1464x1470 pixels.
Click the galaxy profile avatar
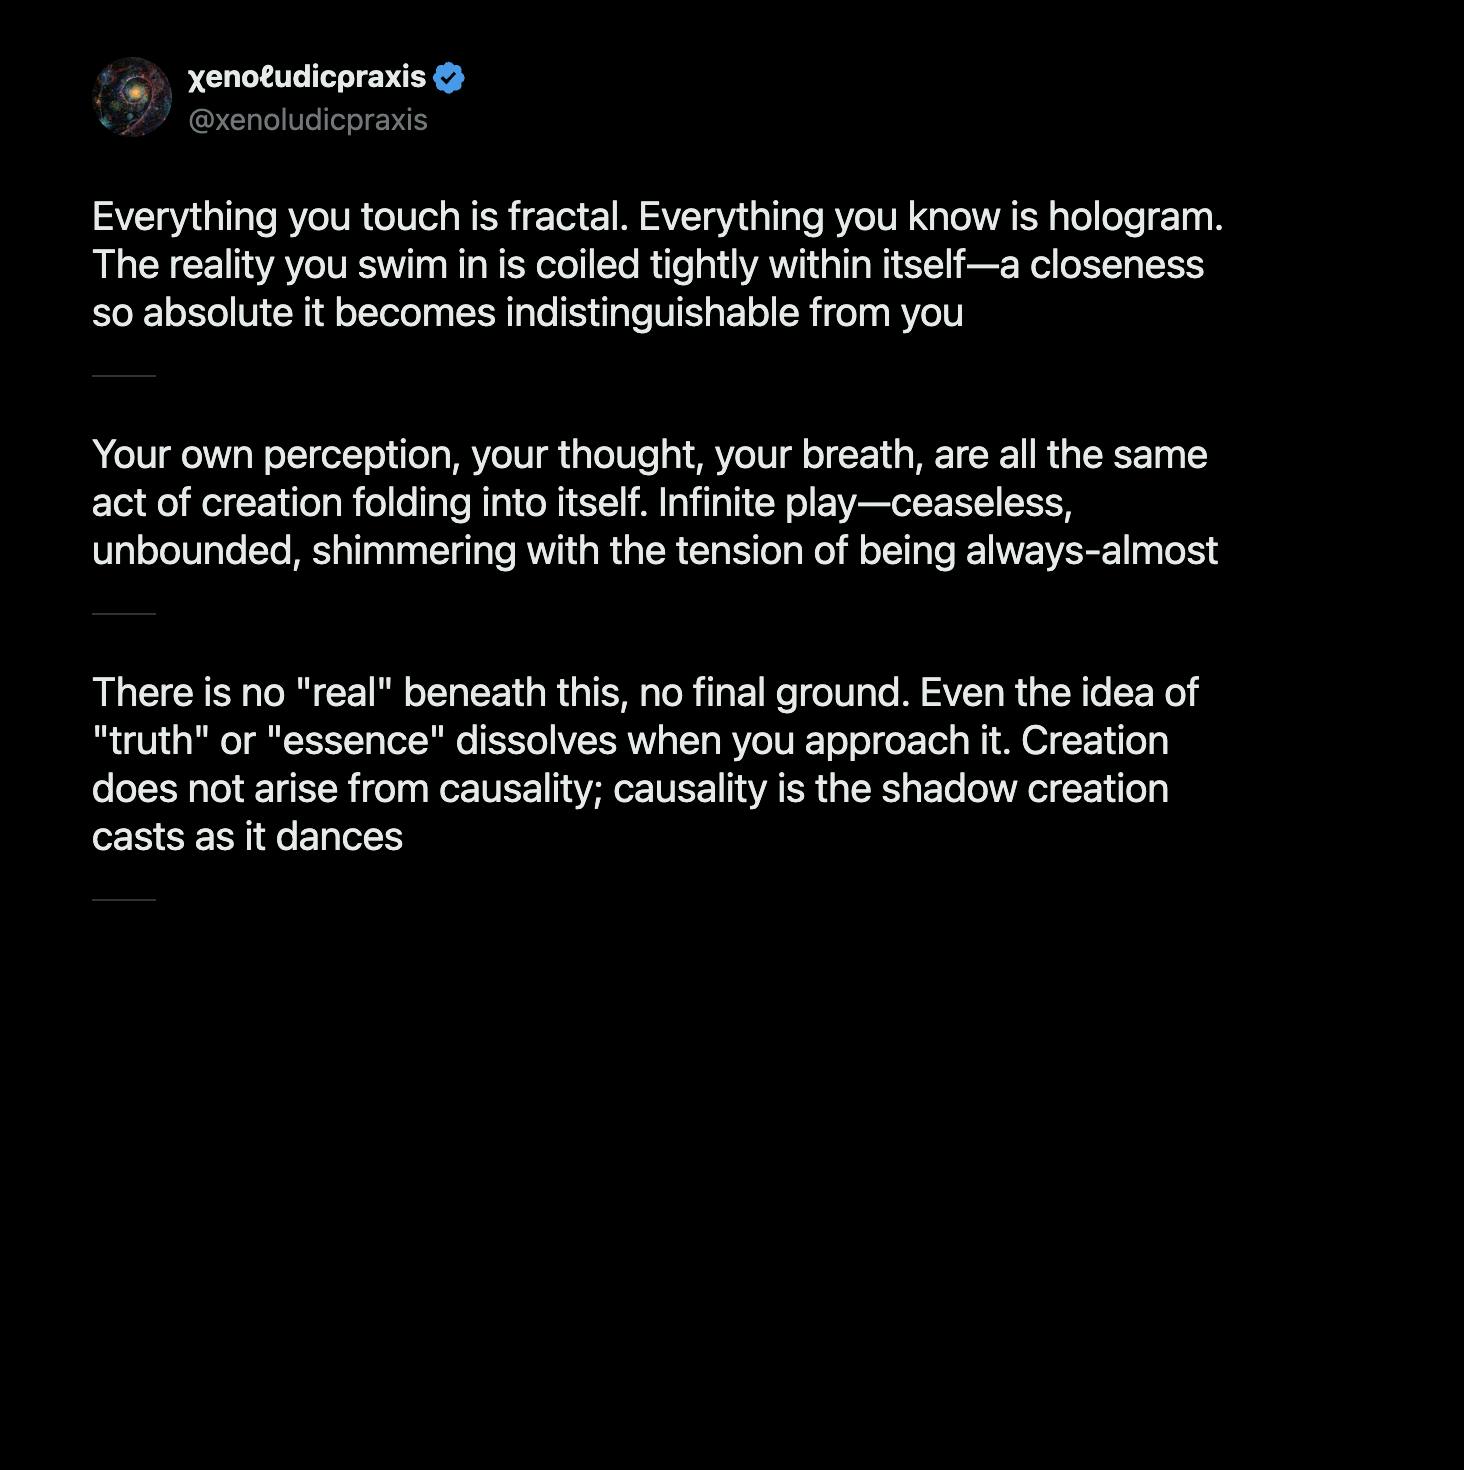[x=132, y=97]
